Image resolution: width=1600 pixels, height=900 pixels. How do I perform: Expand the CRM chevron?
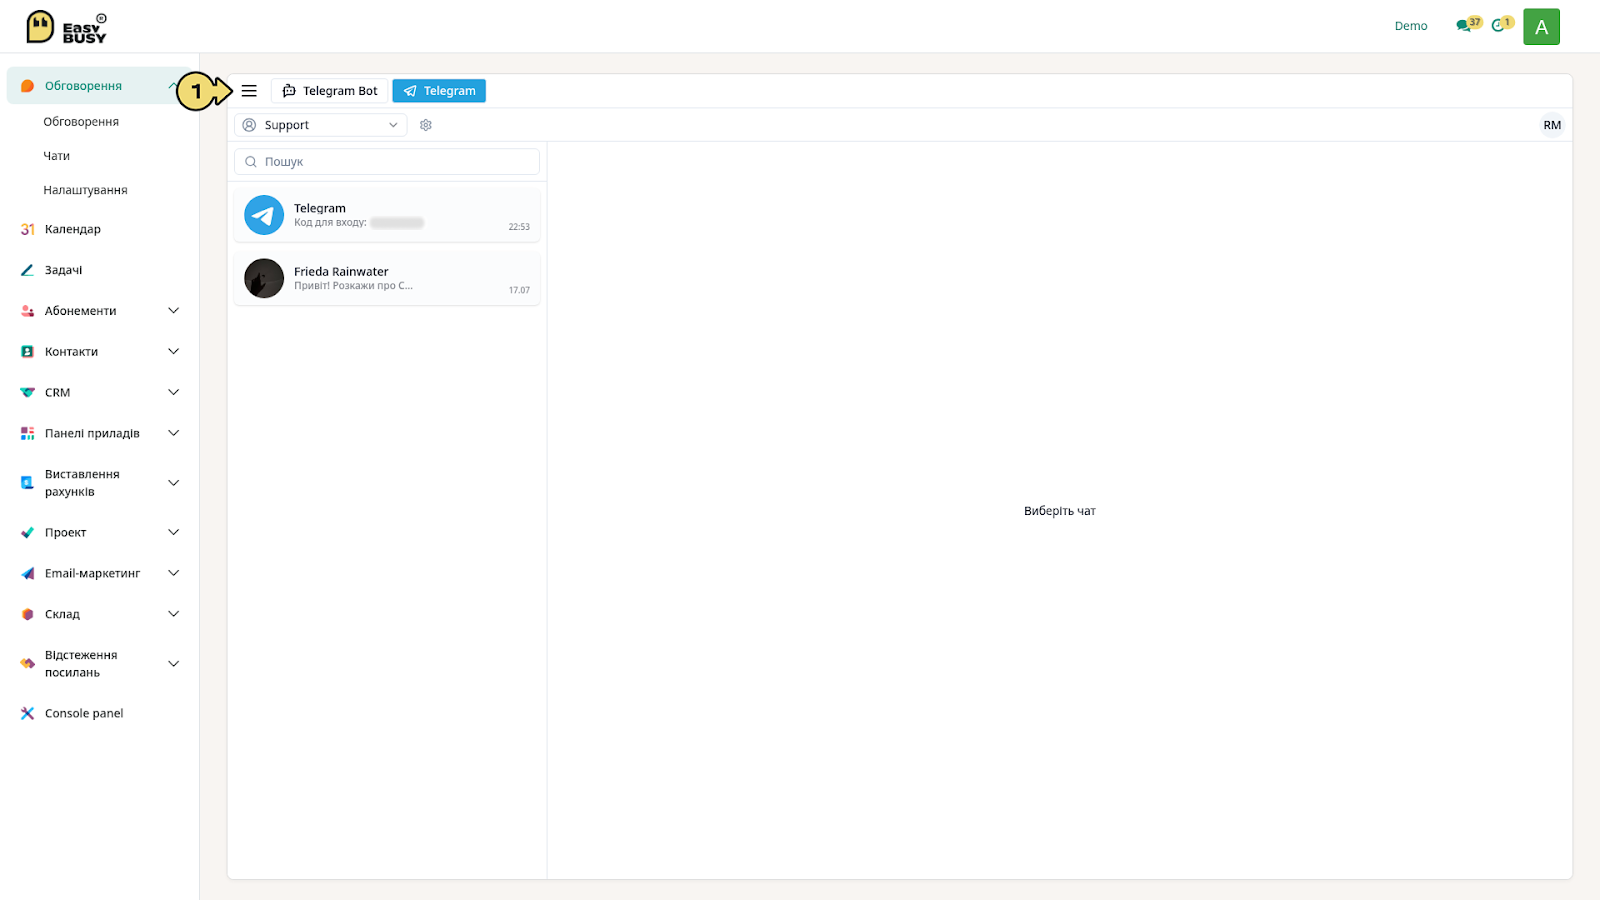(x=174, y=393)
